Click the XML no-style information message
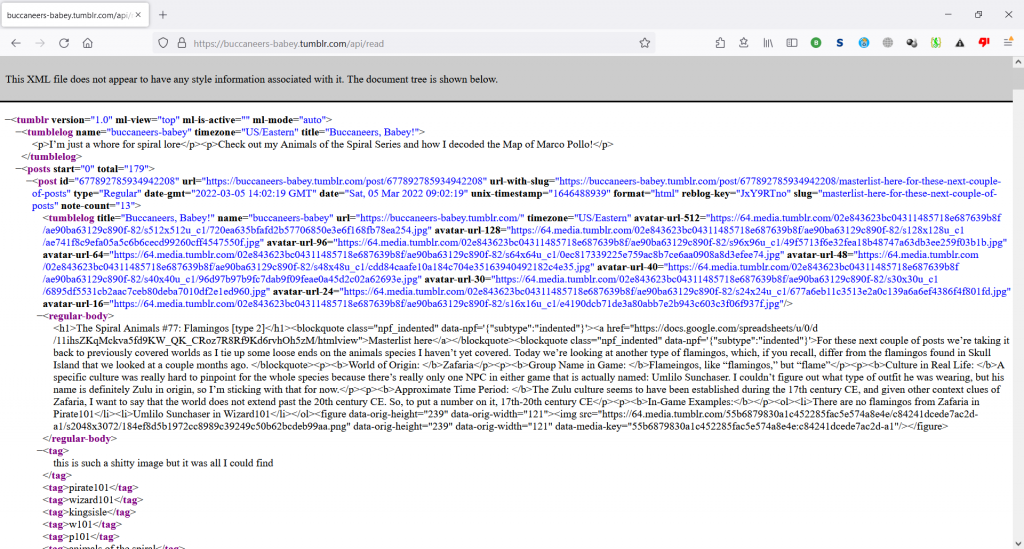The height and width of the screenshot is (549, 1024). pos(251,79)
